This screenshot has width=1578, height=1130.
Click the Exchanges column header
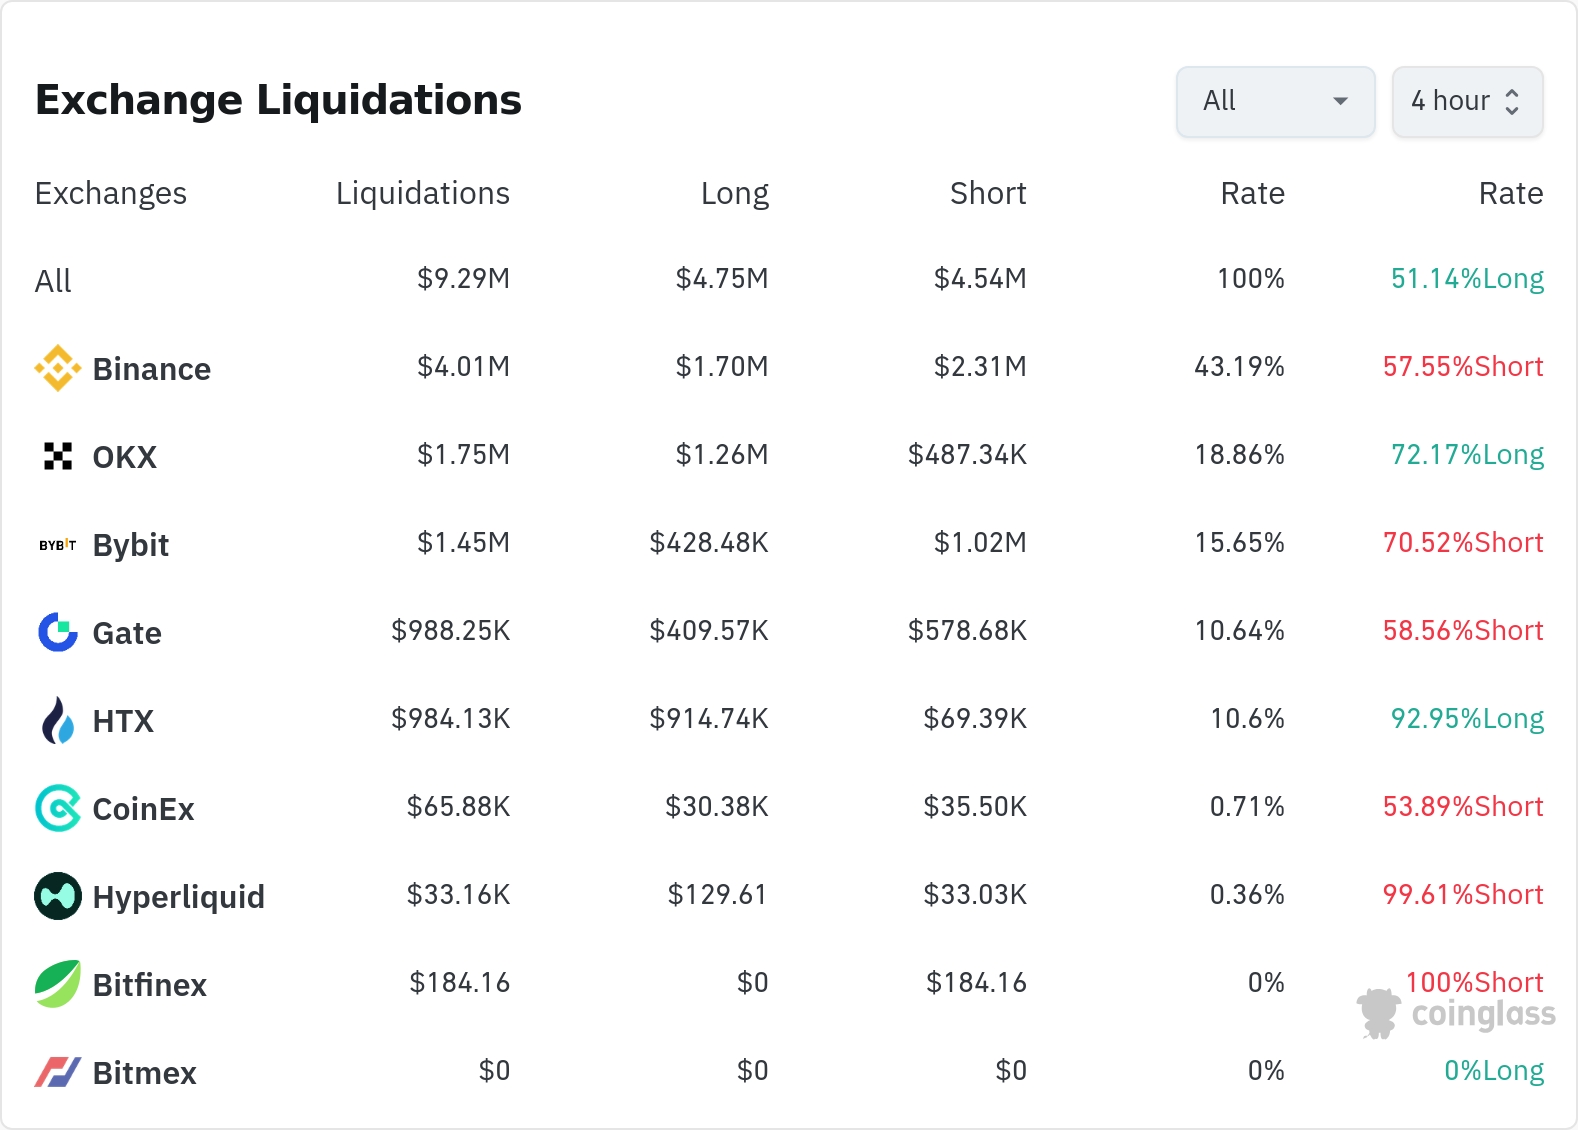pos(111,193)
